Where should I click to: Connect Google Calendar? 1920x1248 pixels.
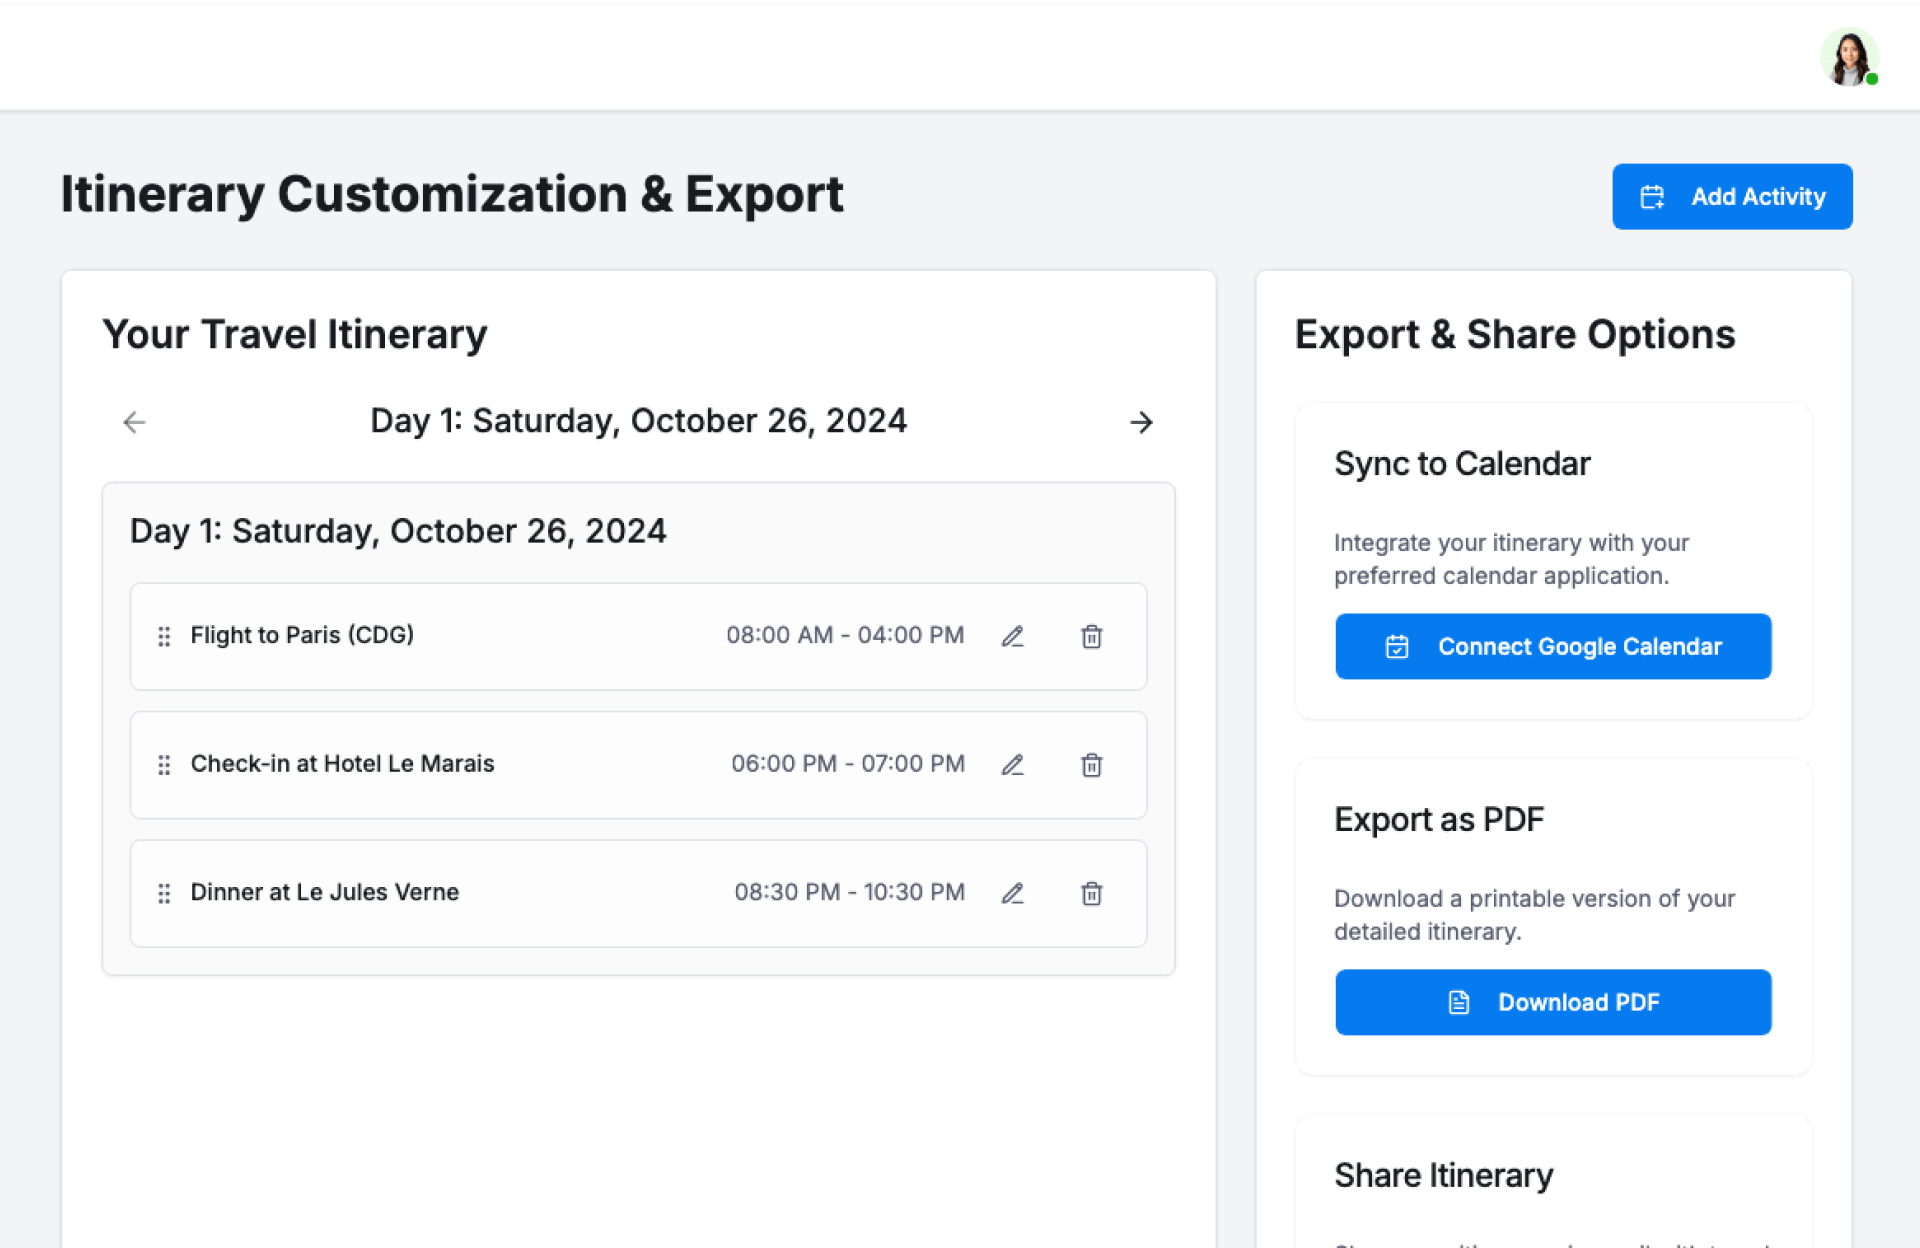tap(1552, 646)
